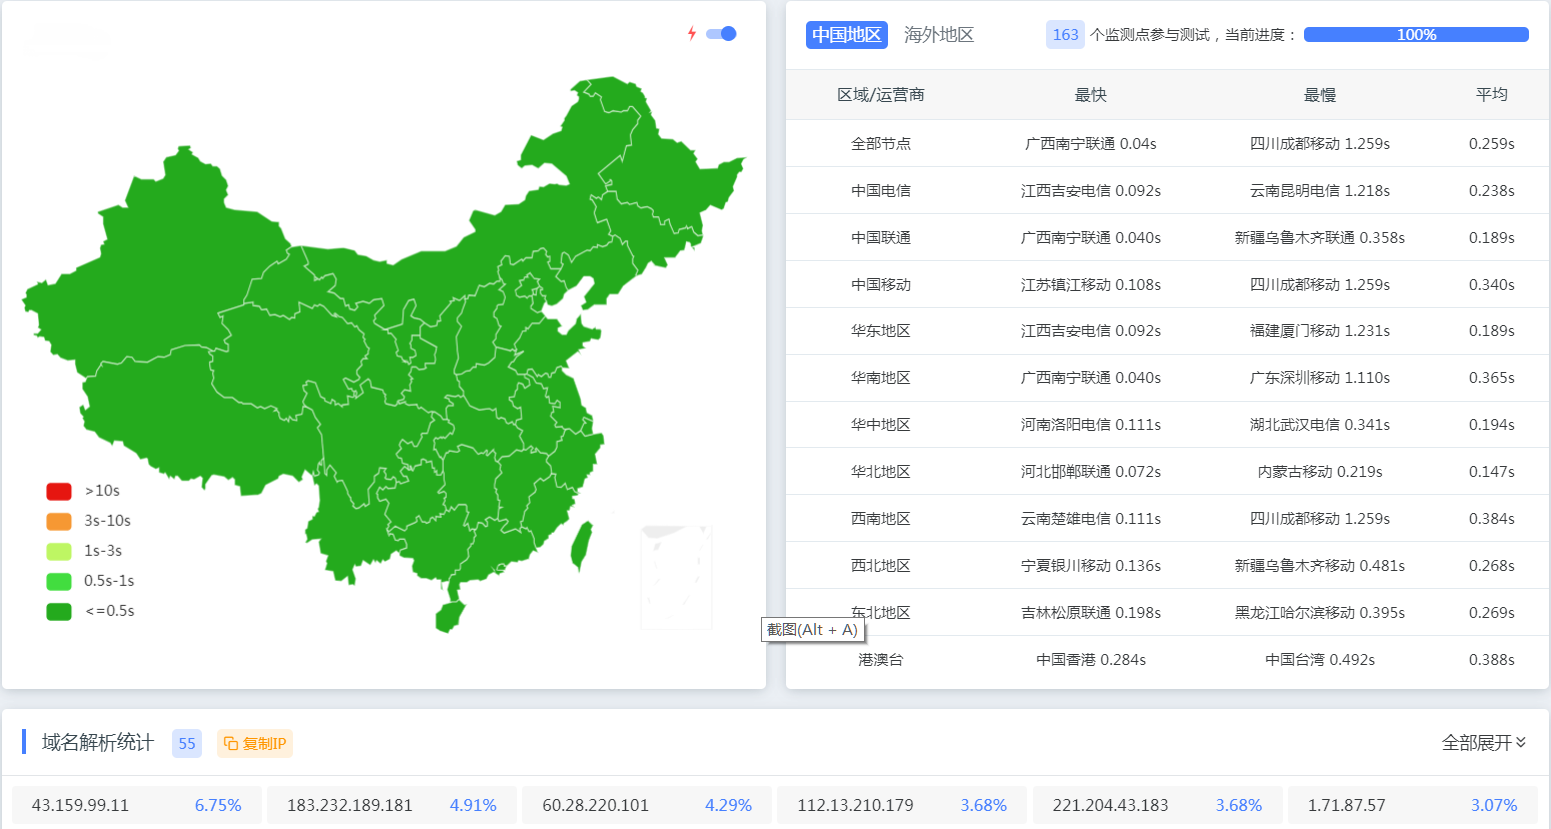Click the 4.91% link beside 183.232.189.181
The image size is (1551, 829).
point(473,804)
